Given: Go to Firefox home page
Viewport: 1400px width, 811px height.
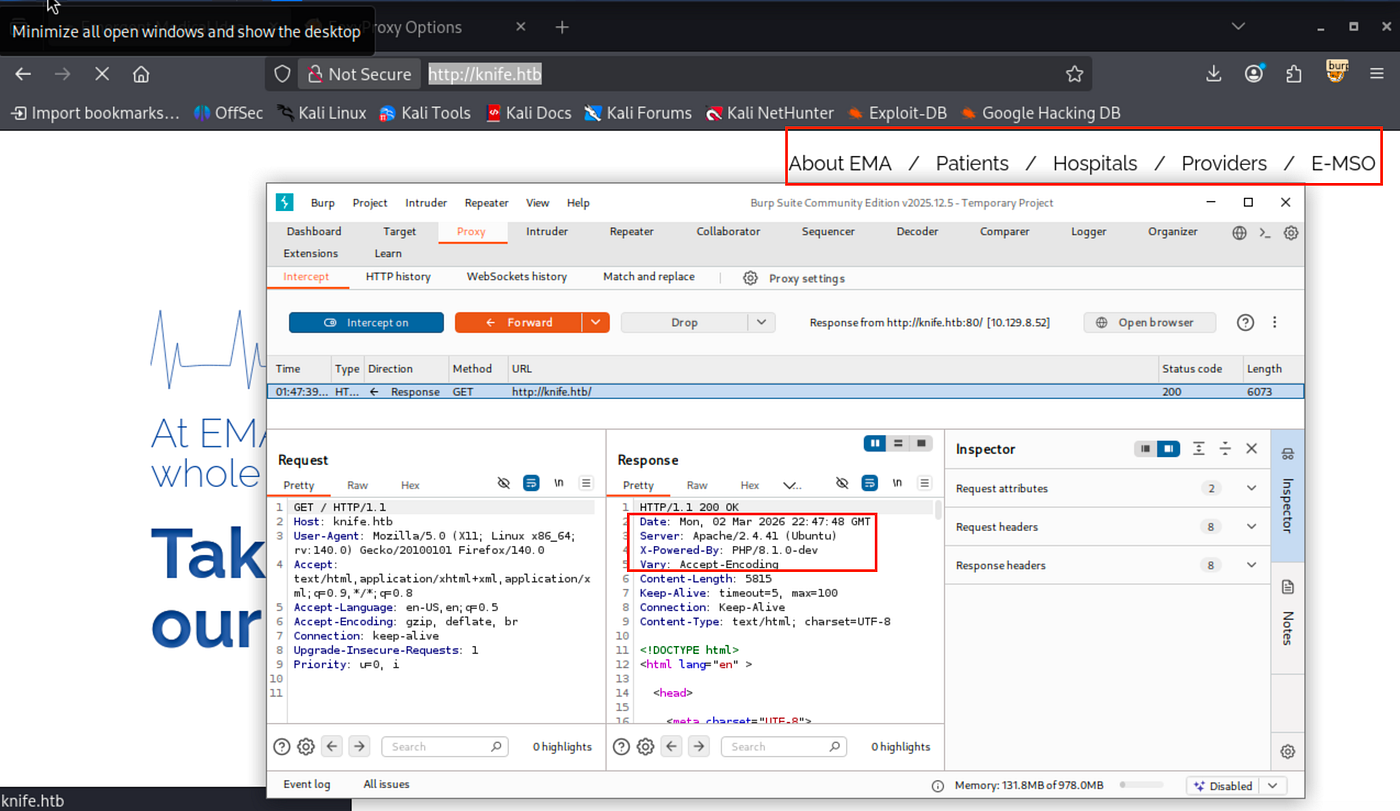Looking at the screenshot, I should (x=141, y=74).
